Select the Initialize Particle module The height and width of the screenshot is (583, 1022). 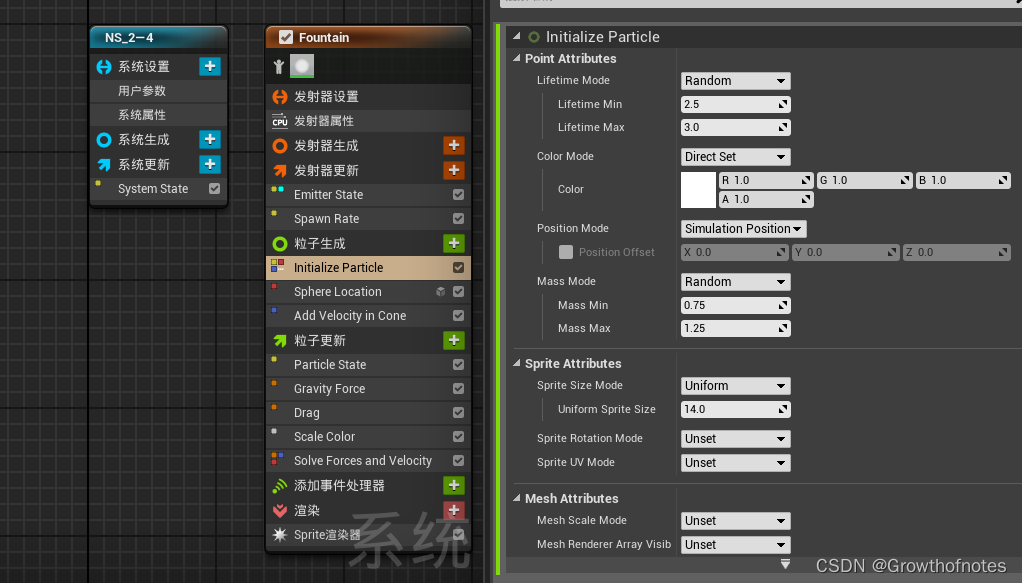(350, 267)
